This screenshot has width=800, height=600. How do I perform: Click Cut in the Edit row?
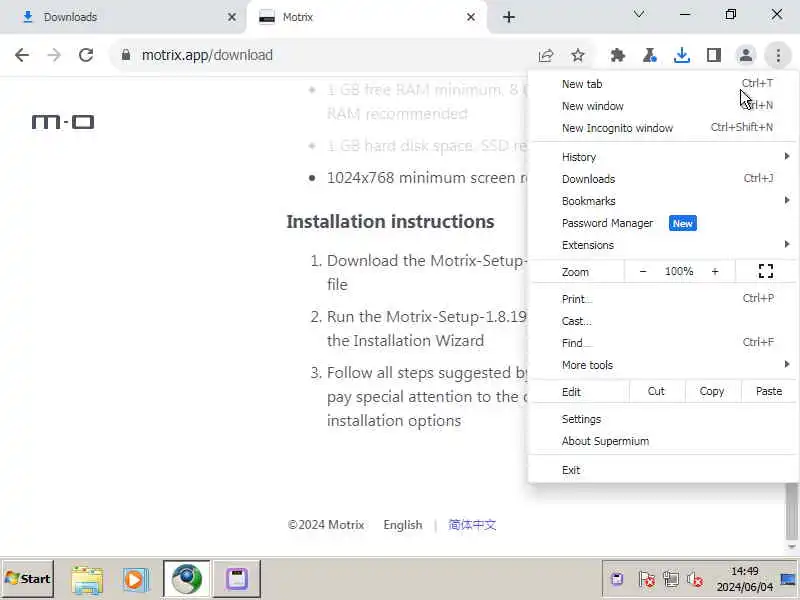coord(656,391)
